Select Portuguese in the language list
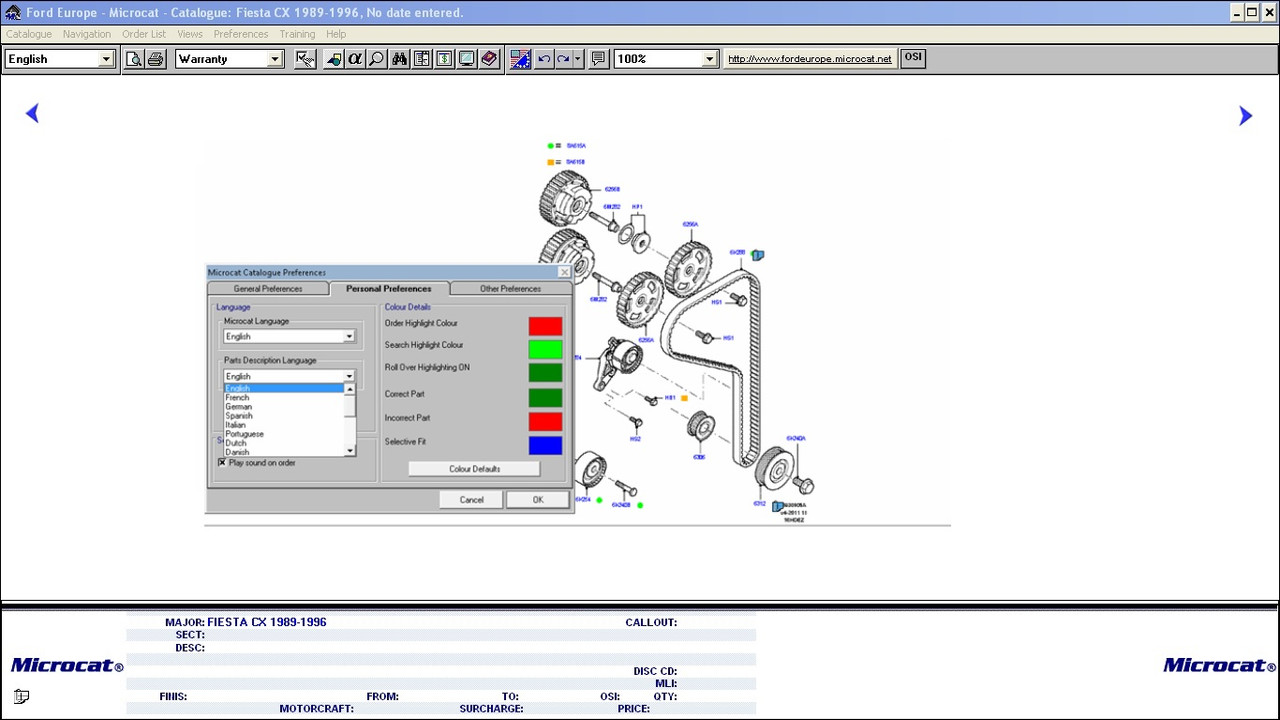 [284, 434]
